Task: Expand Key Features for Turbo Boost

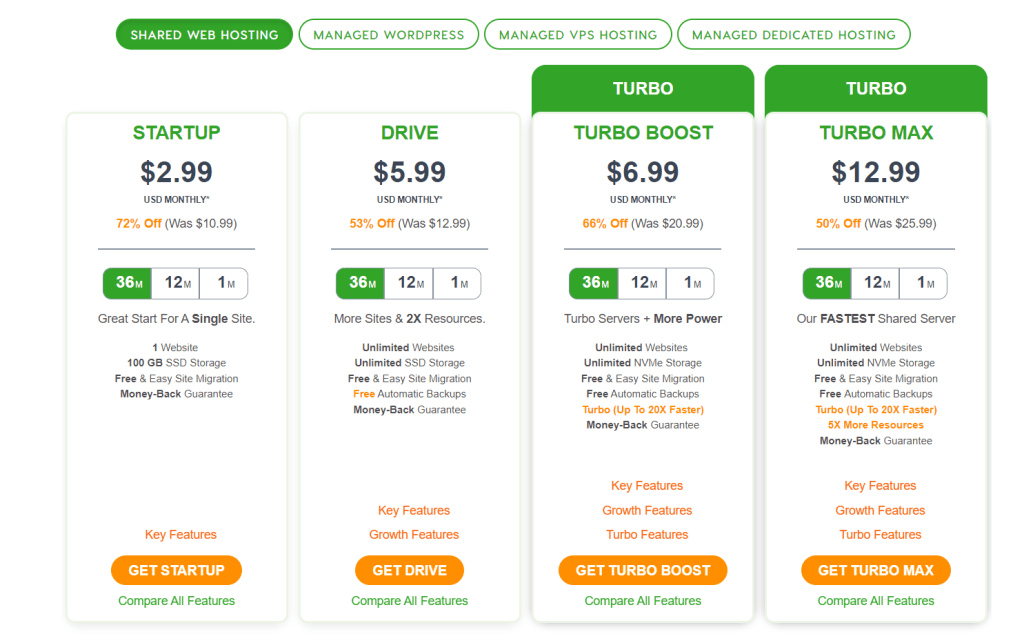Action: tap(647, 486)
